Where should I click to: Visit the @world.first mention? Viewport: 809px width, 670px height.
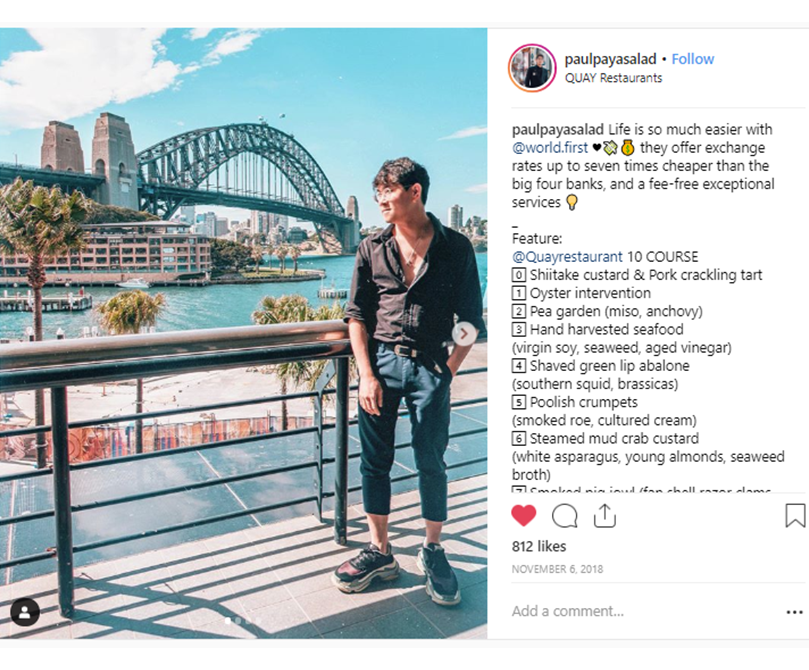click(550, 148)
